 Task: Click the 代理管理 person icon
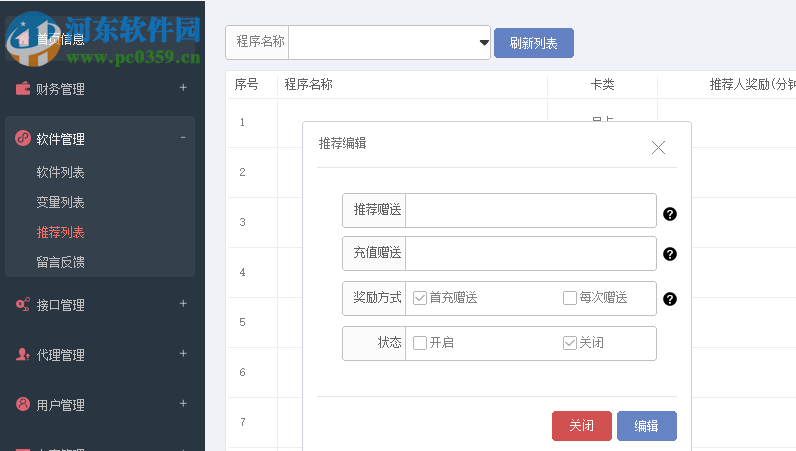pos(23,354)
